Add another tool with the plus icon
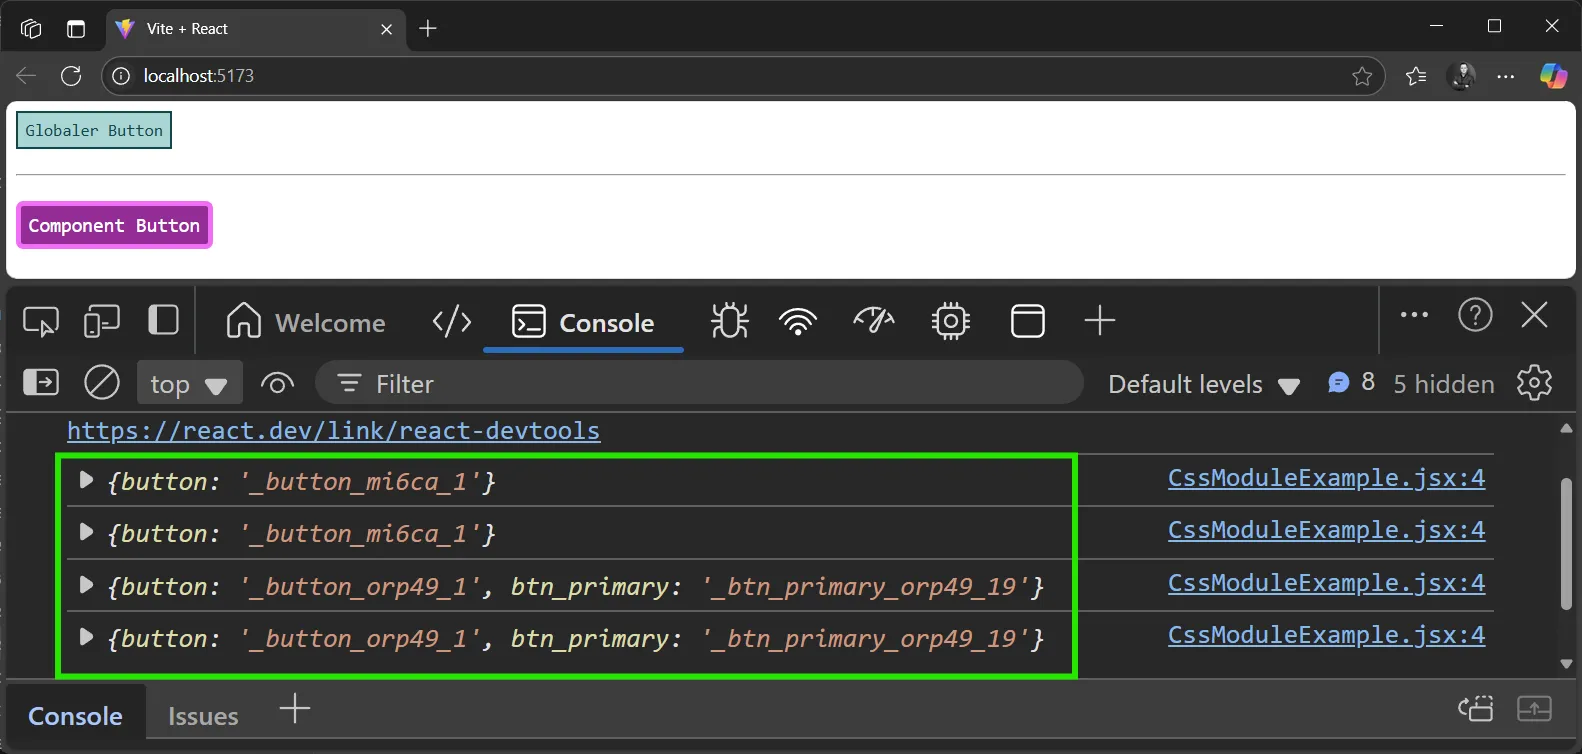Viewport: 1582px width, 754px height. click(1100, 321)
